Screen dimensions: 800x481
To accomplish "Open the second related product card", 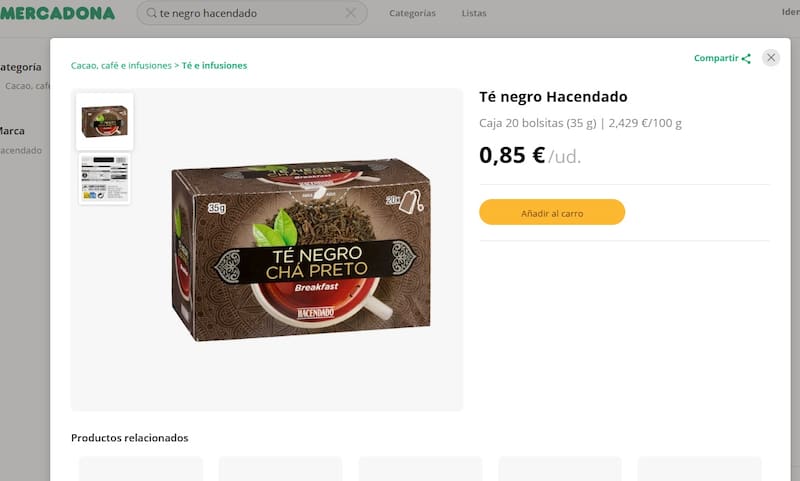I will [281, 469].
